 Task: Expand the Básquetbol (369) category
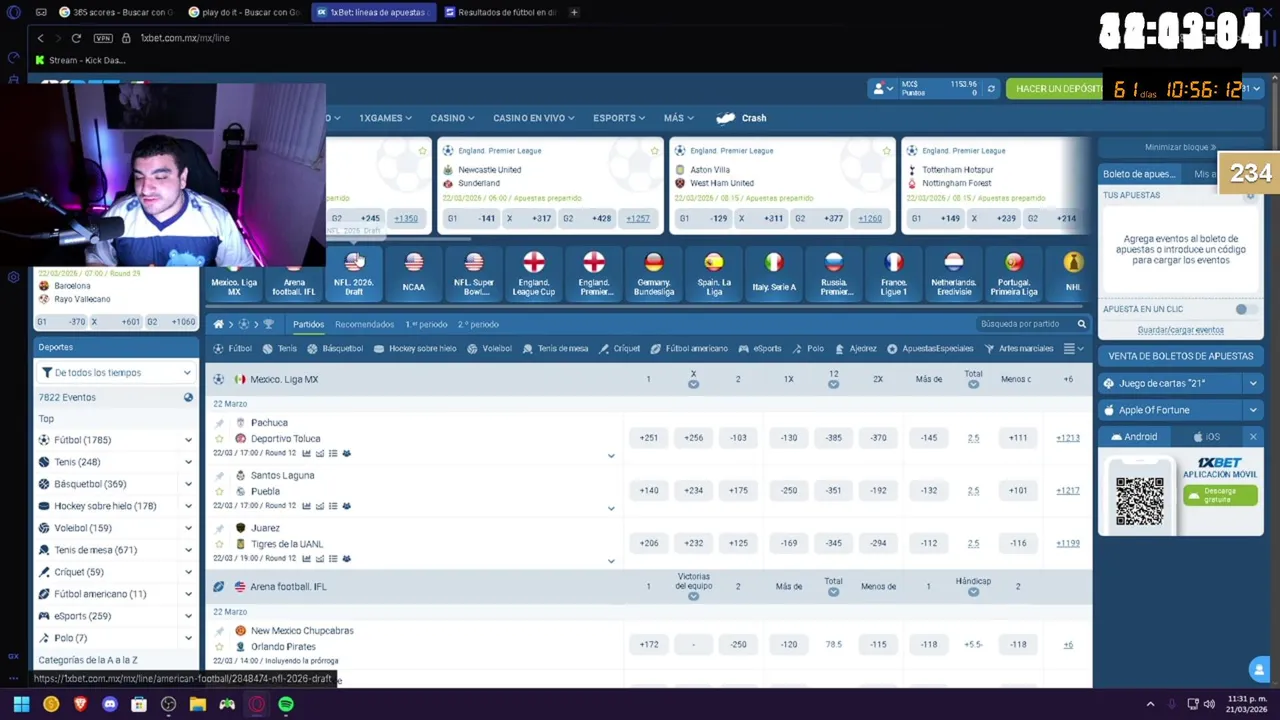click(x=188, y=484)
